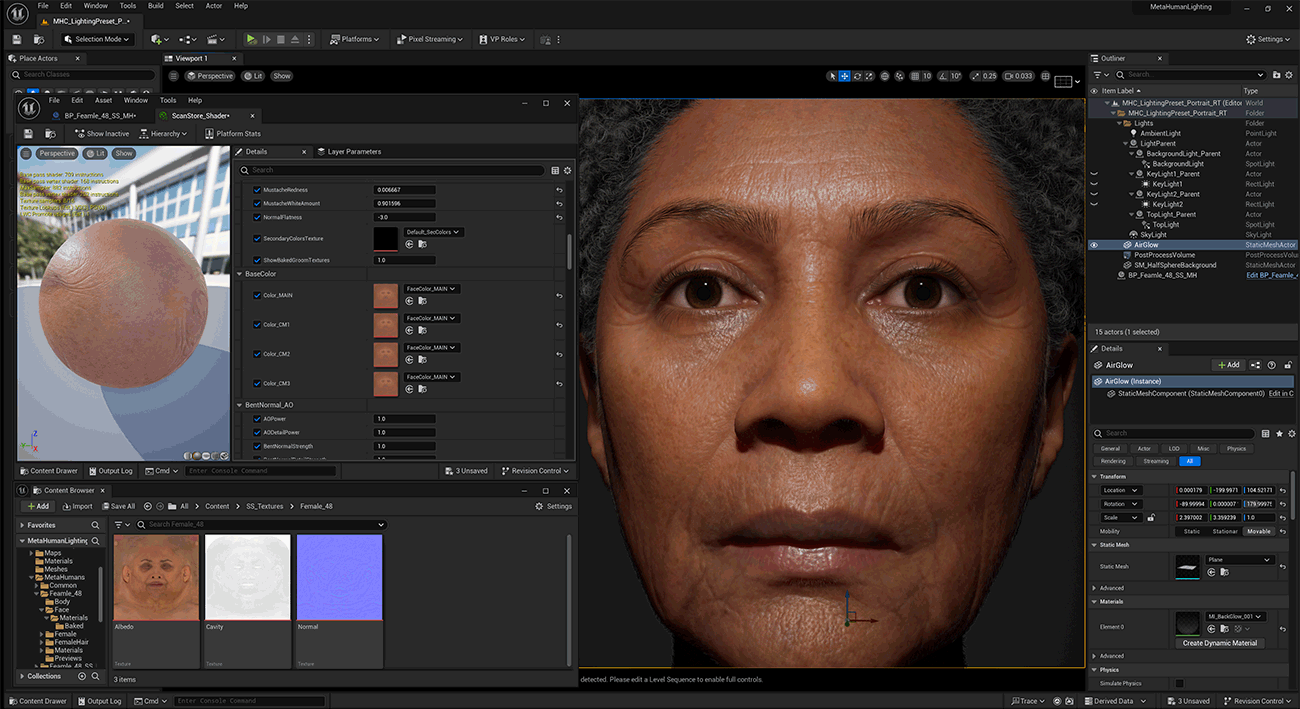Select the Albedo texture thumbnail
Image resolution: width=1300 pixels, height=709 pixels.
(x=156, y=577)
